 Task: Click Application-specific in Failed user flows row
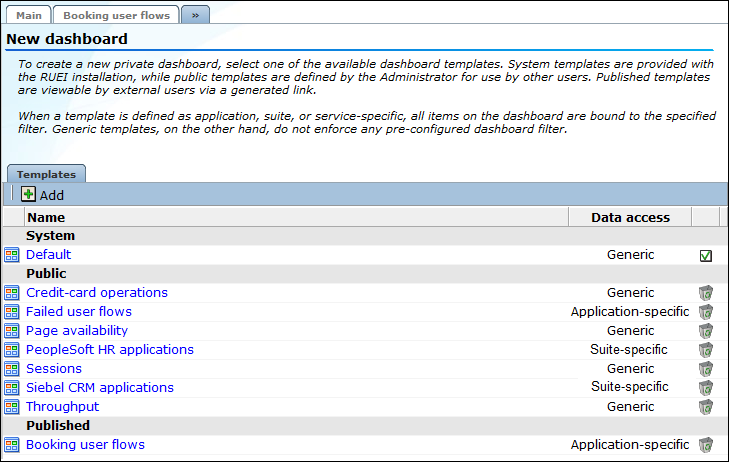click(630, 312)
